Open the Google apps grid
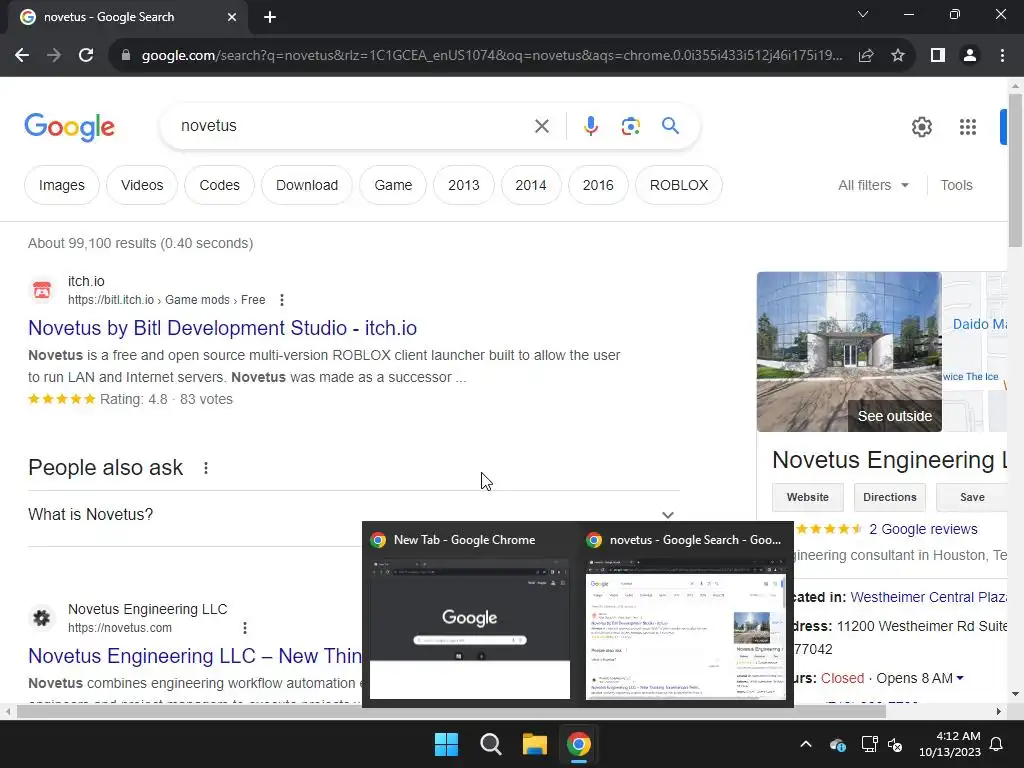The image size is (1024, 768). (x=968, y=127)
